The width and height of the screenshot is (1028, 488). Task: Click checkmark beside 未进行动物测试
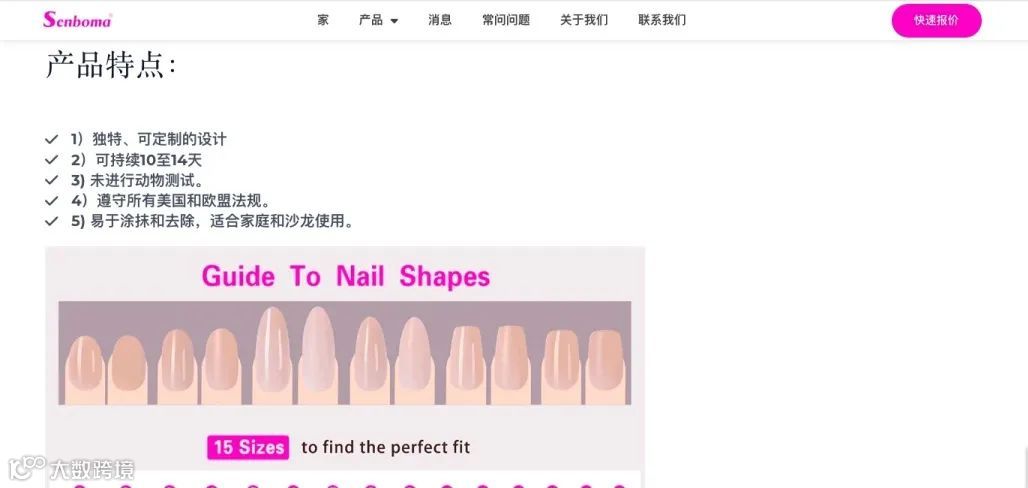(x=52, y=180)
